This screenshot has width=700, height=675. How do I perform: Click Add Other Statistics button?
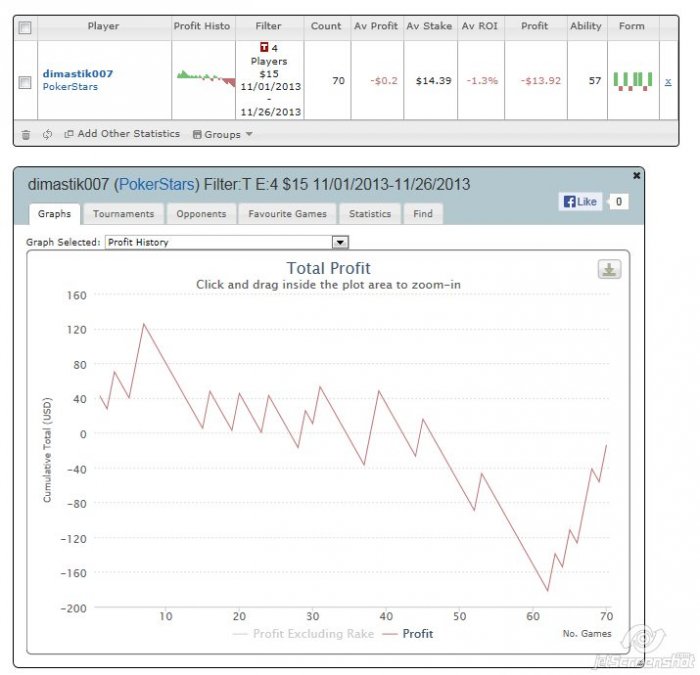click(122, 134)
